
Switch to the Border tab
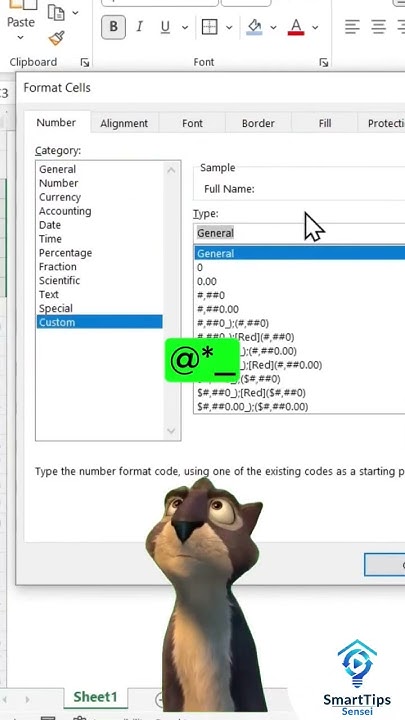(x=258, y=124)
